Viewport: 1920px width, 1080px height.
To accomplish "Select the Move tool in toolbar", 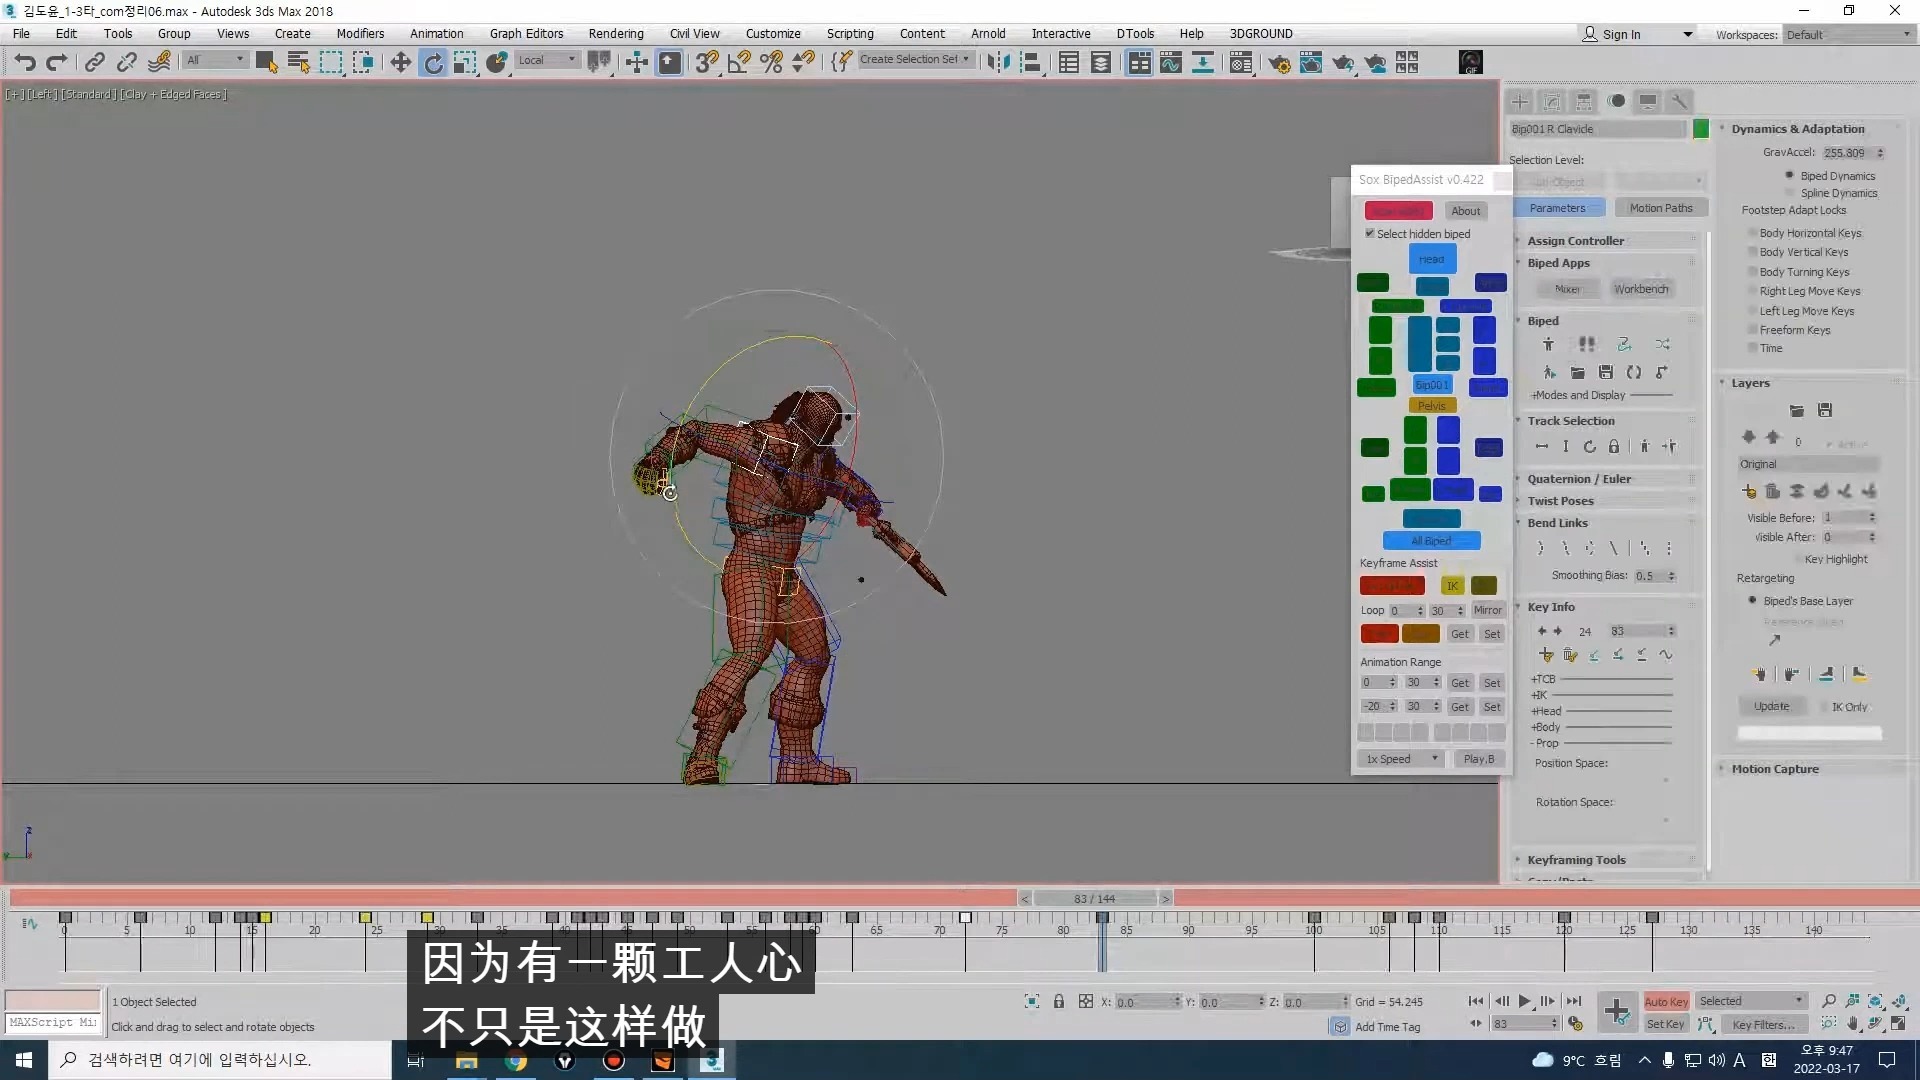I will click(400, 63).
